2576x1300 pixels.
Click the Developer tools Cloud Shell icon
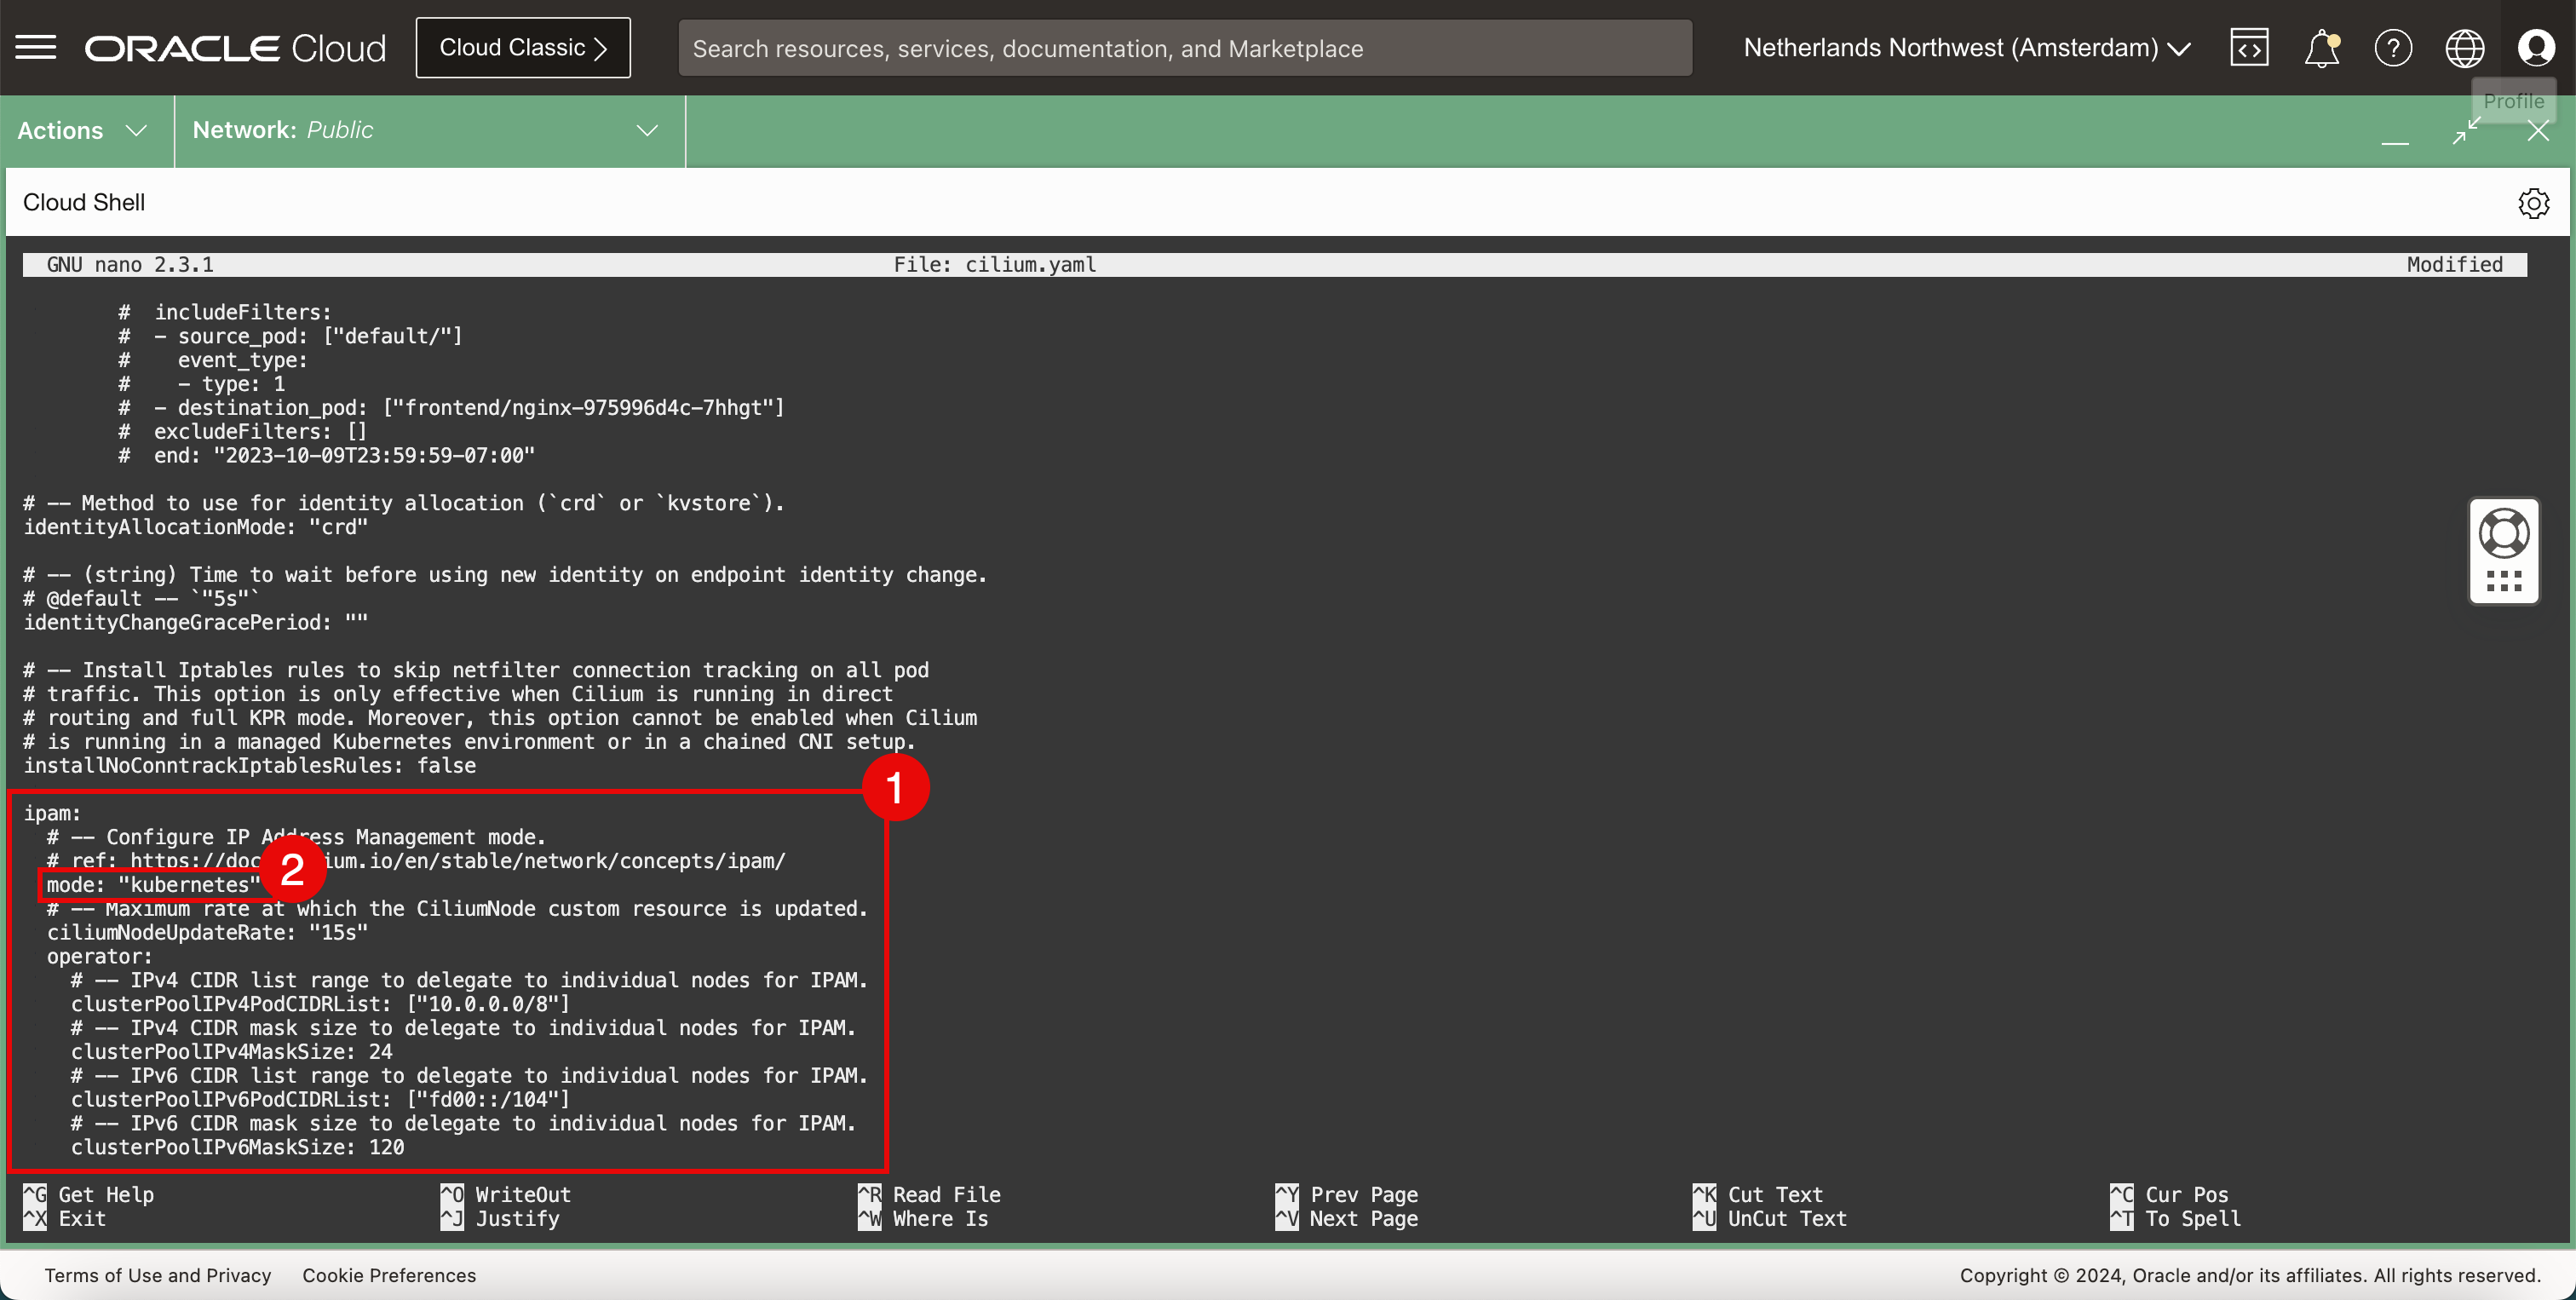click(2249, 47)
